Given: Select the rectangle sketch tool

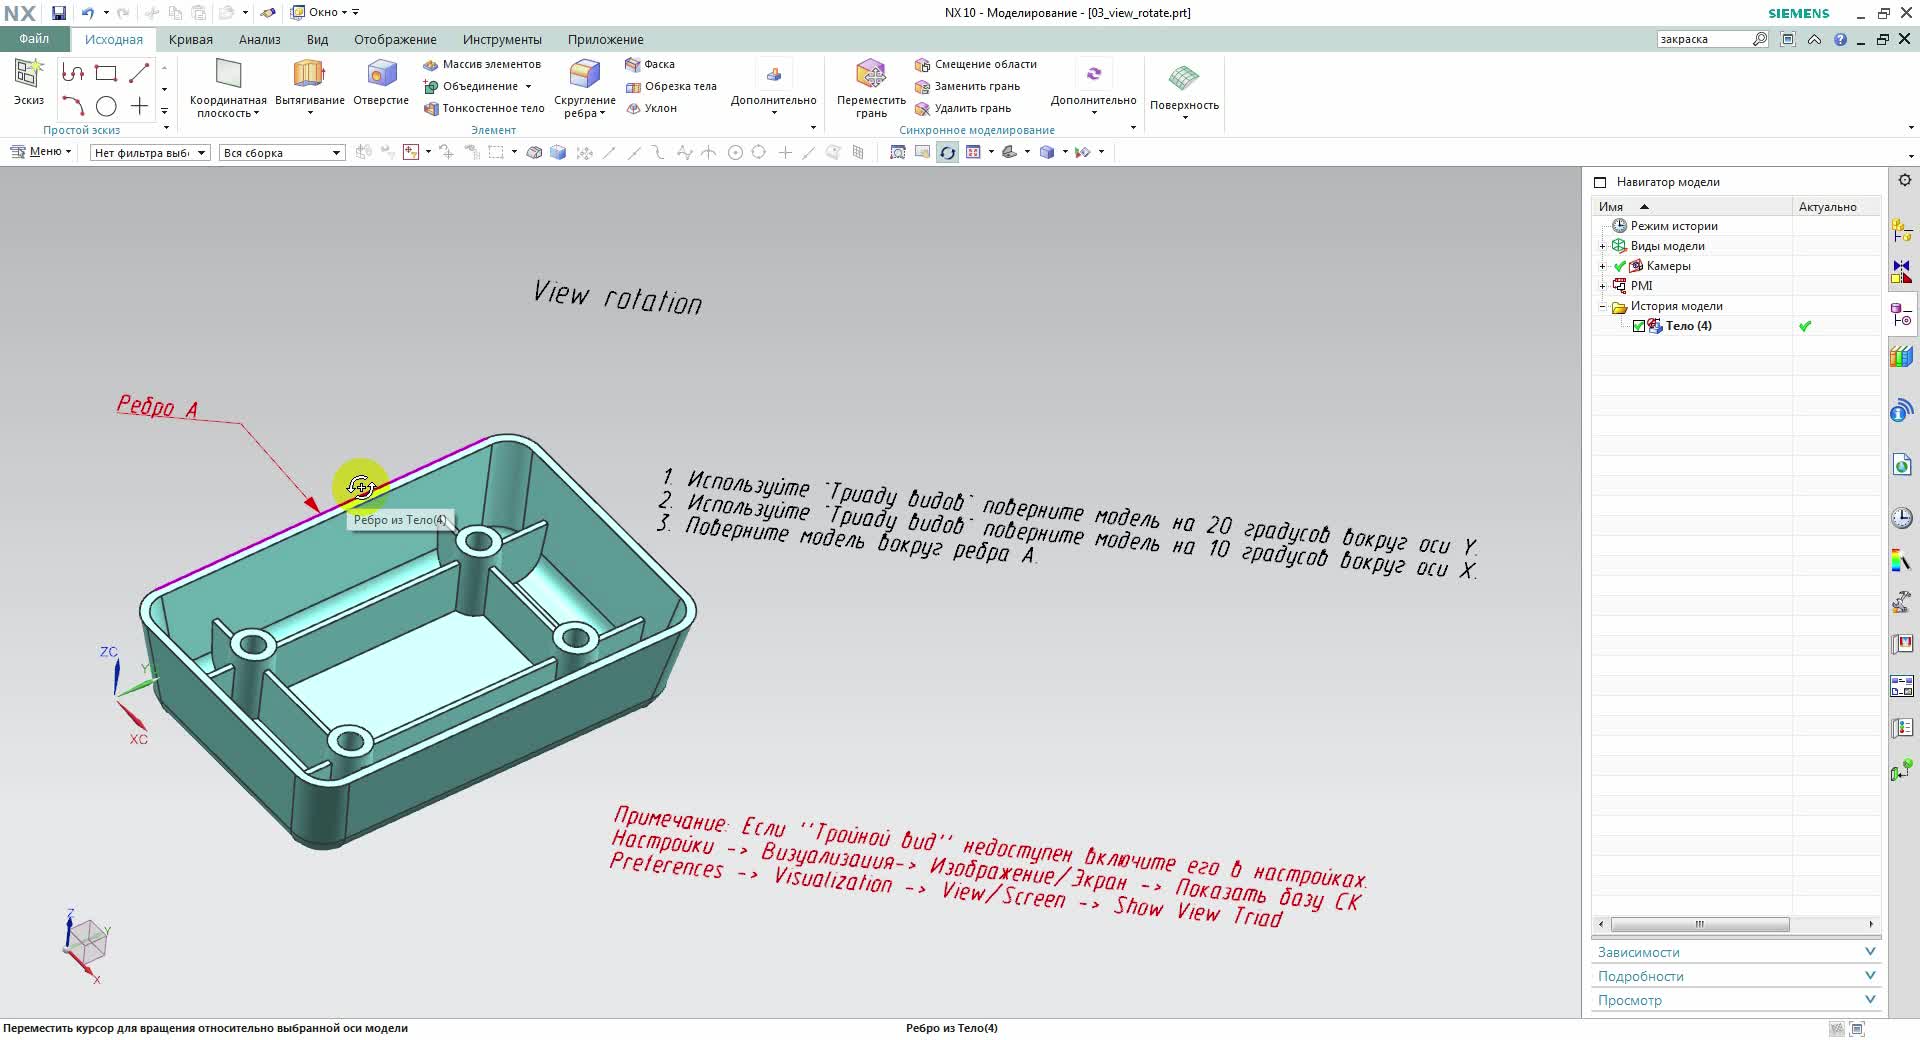Looking at the screenshot, I should click(x=106, y=73).
